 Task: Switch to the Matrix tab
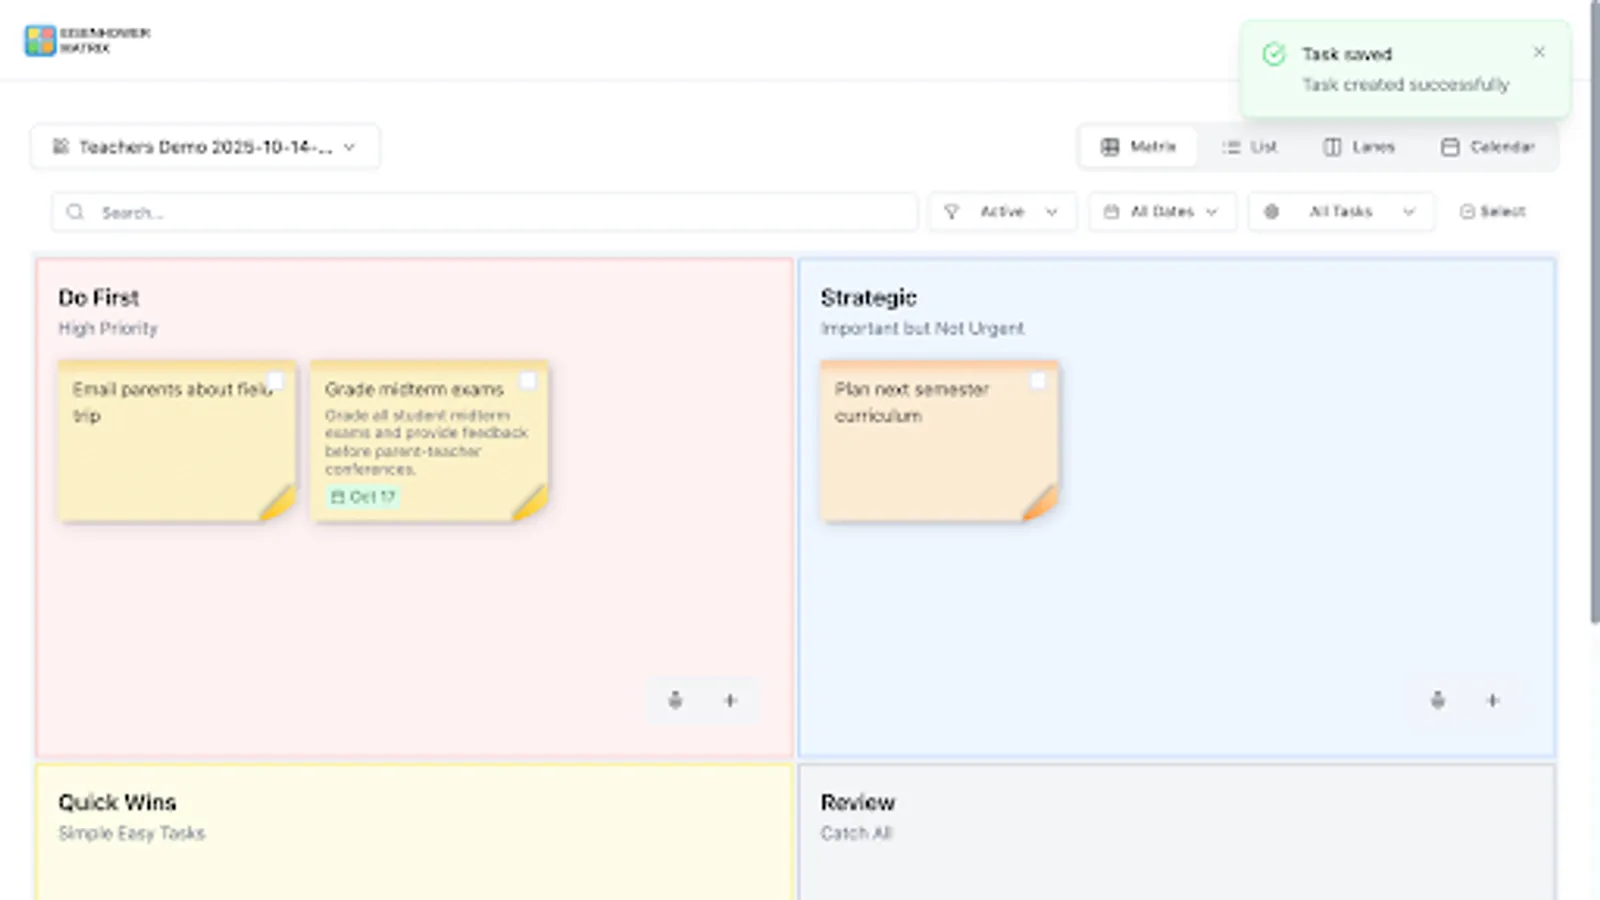tap(1139, 147)
